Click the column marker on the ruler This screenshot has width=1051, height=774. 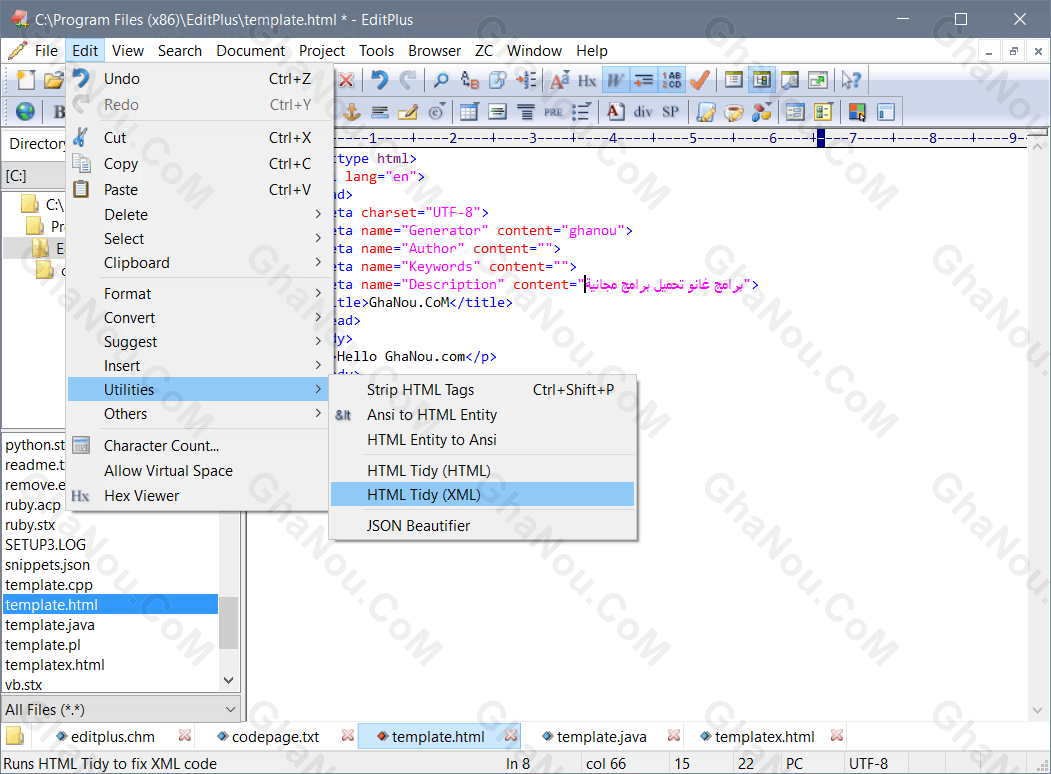click(x=821, y=138)
